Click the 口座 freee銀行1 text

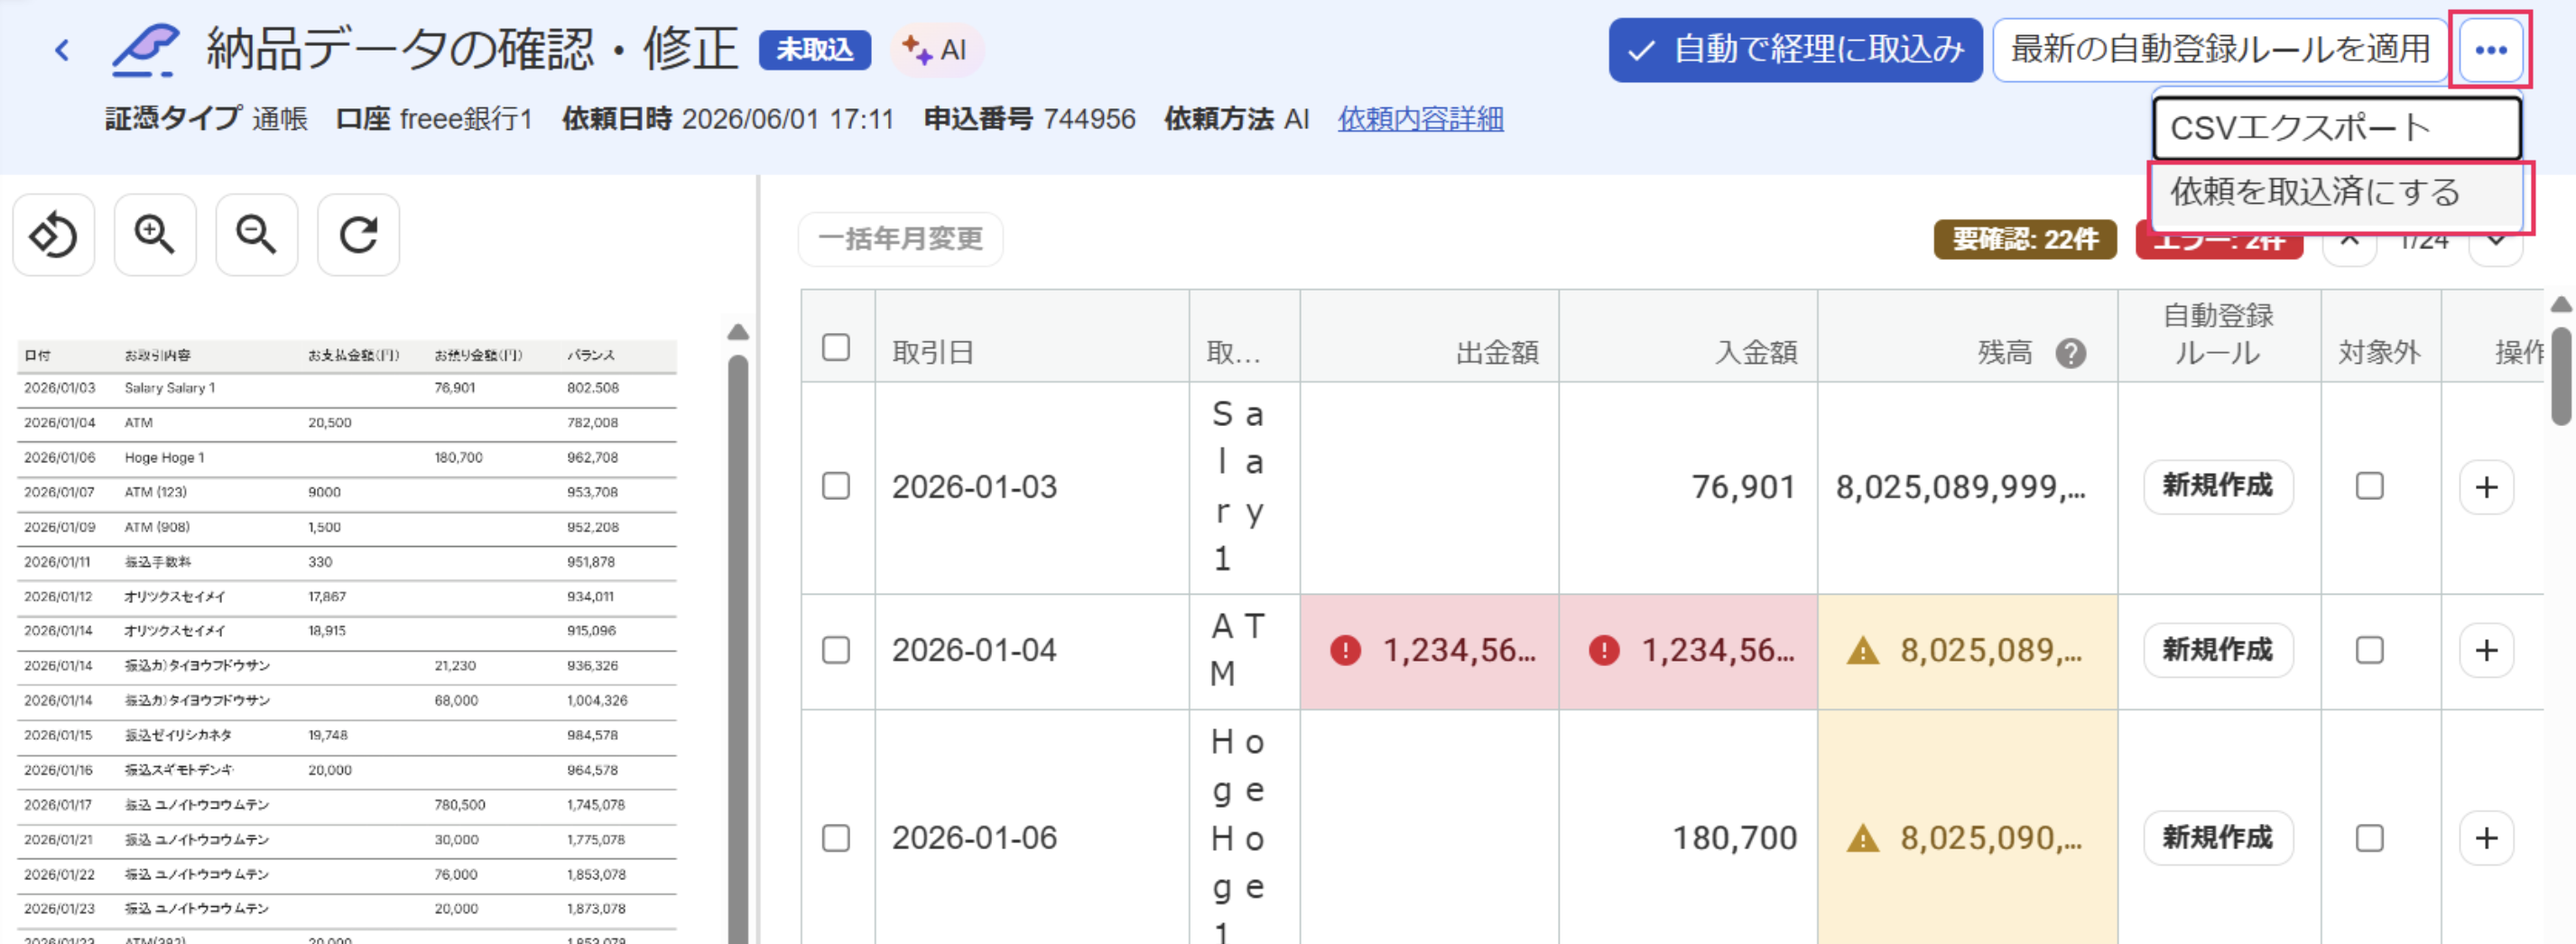(x=434, y=120)
